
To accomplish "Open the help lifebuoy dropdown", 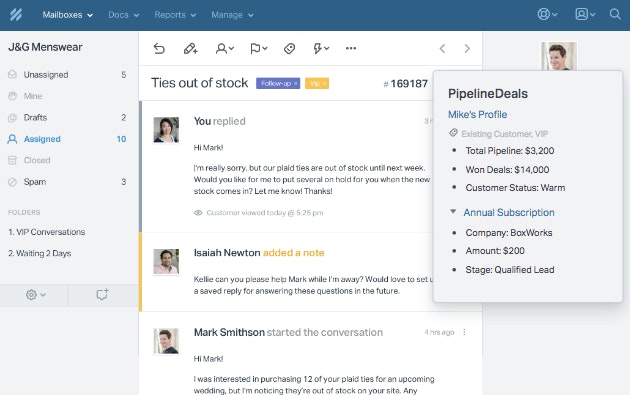I will click(x=547, y=14).
